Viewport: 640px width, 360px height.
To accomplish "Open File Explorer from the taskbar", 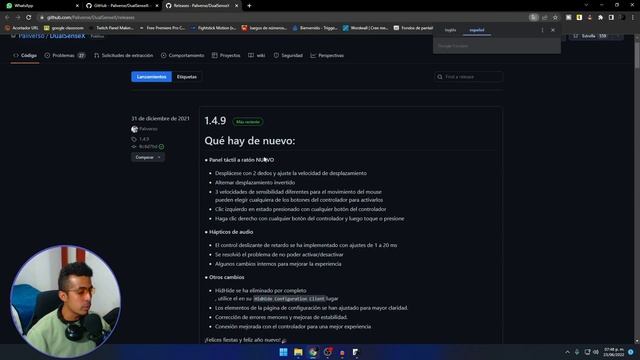I will [298, 352].
